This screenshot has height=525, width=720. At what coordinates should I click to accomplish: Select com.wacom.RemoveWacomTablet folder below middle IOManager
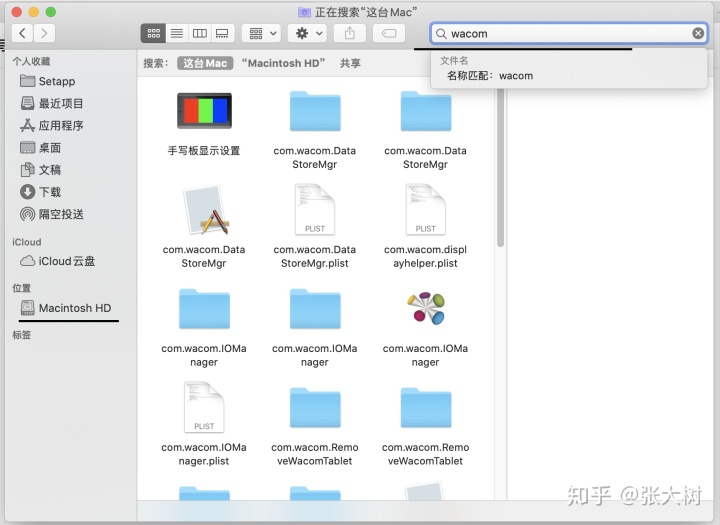coord(315,407)
